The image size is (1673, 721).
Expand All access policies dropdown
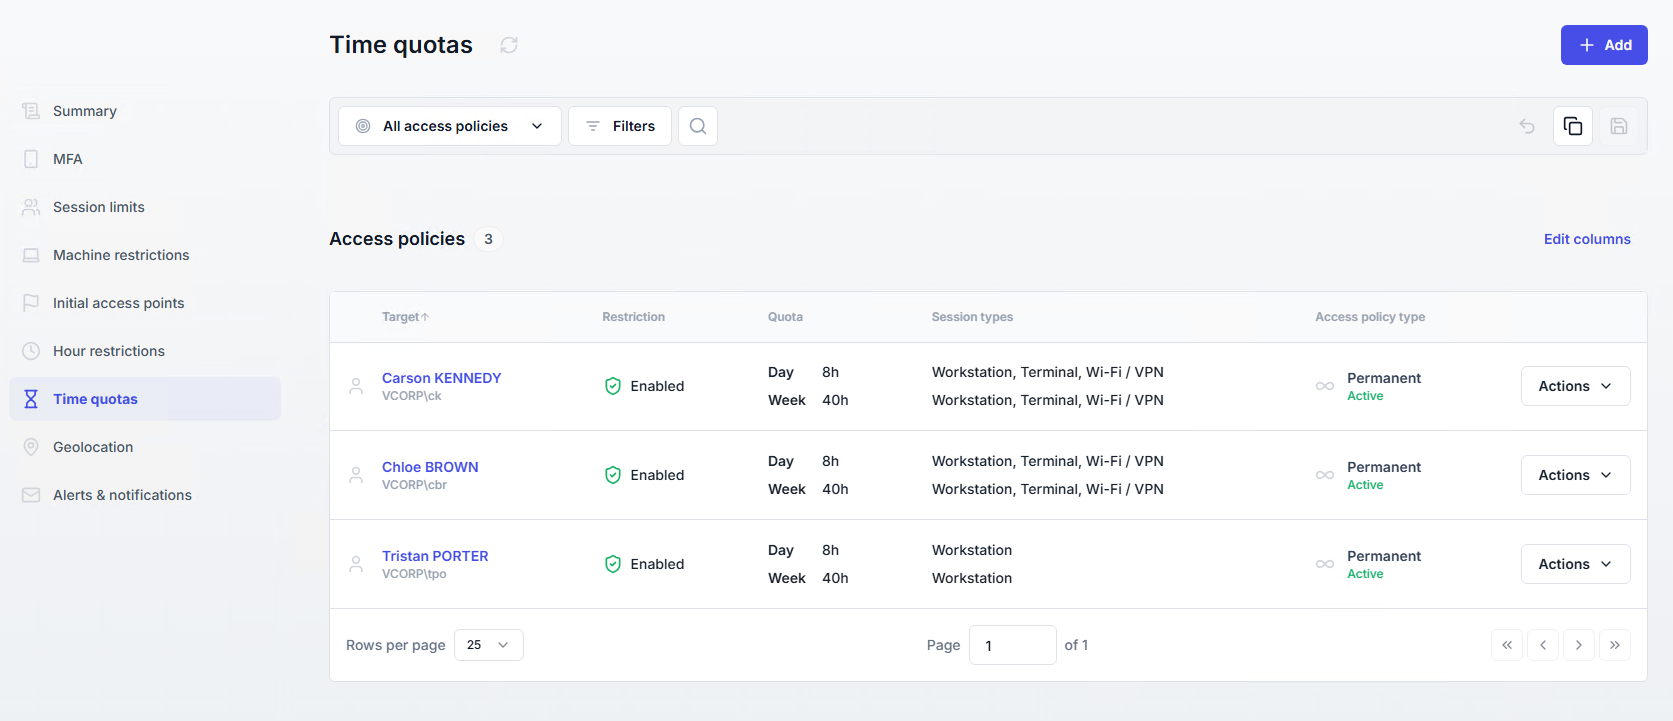[x=450, y=126]
